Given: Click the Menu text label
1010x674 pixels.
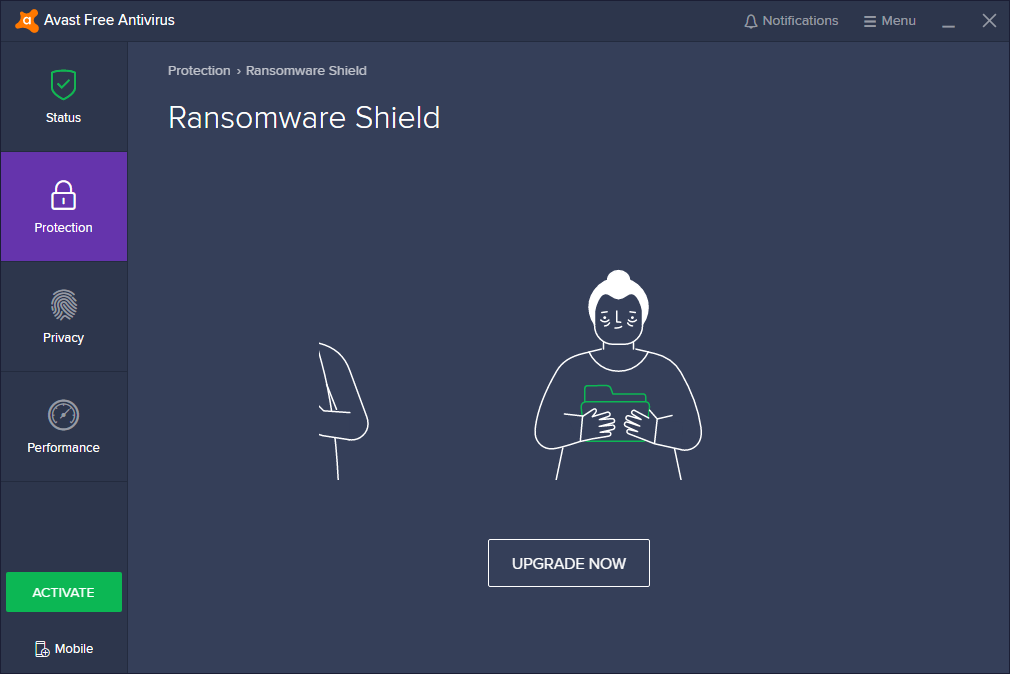Looking at the screenshot, I should 899,21.
